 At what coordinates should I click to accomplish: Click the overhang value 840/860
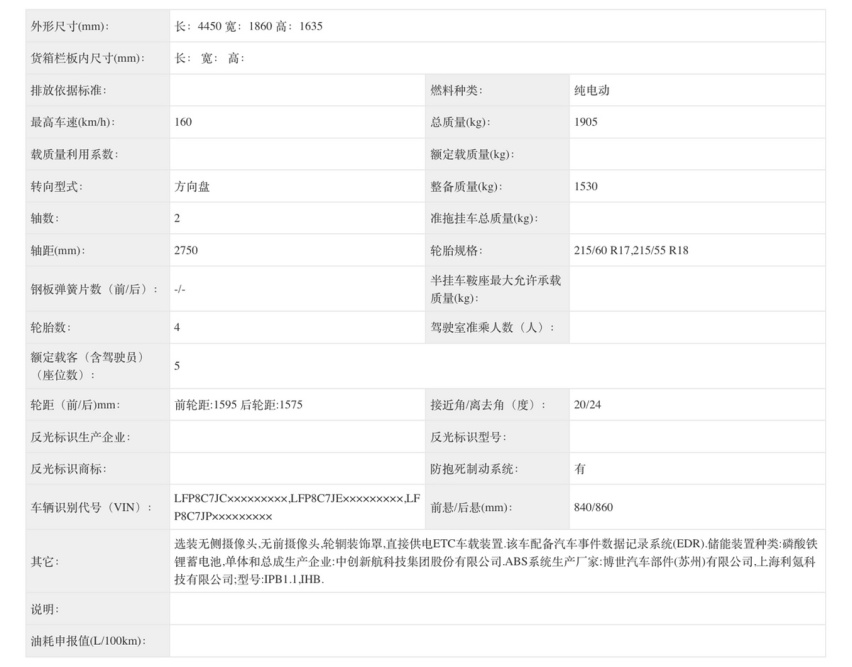pos(593,507)
